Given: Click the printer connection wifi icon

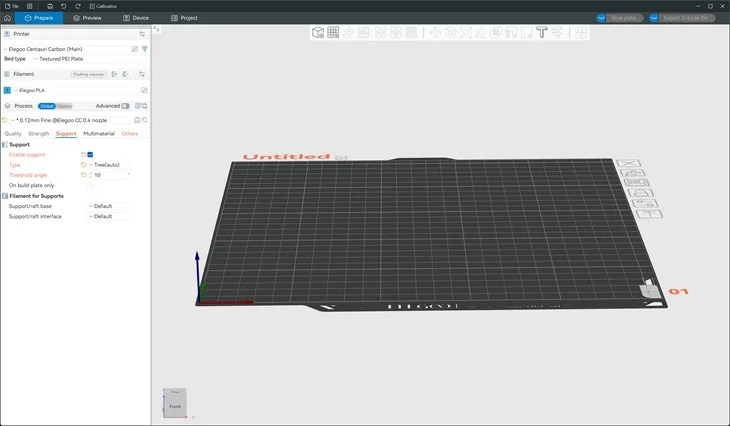Looking at the screenshot, I should 145,49.
